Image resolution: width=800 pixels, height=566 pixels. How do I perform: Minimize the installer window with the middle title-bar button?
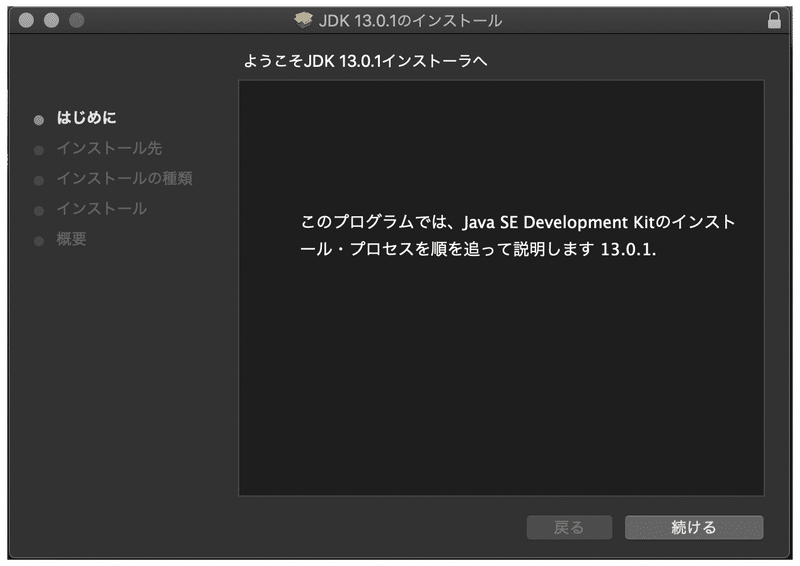[51, 20]
